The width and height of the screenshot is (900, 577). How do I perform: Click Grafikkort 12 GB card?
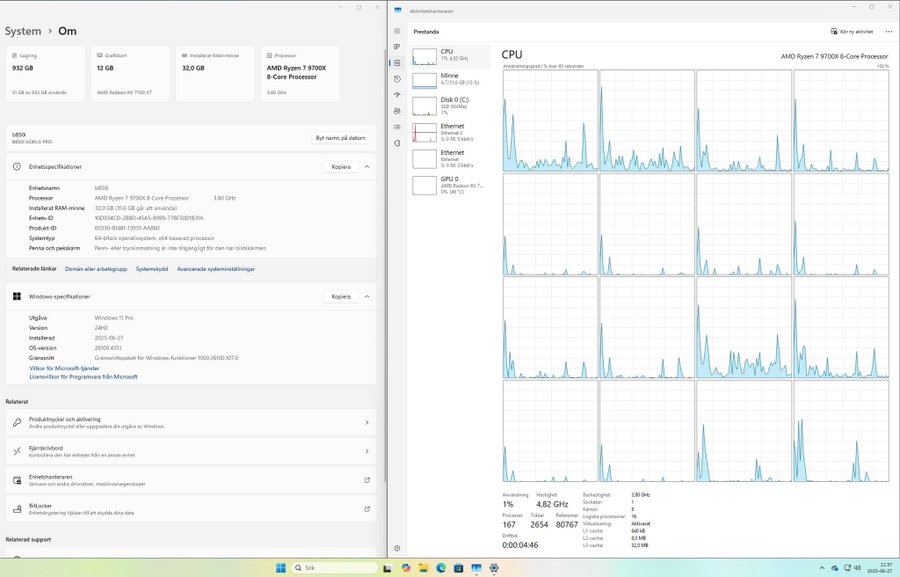[130, 73]
